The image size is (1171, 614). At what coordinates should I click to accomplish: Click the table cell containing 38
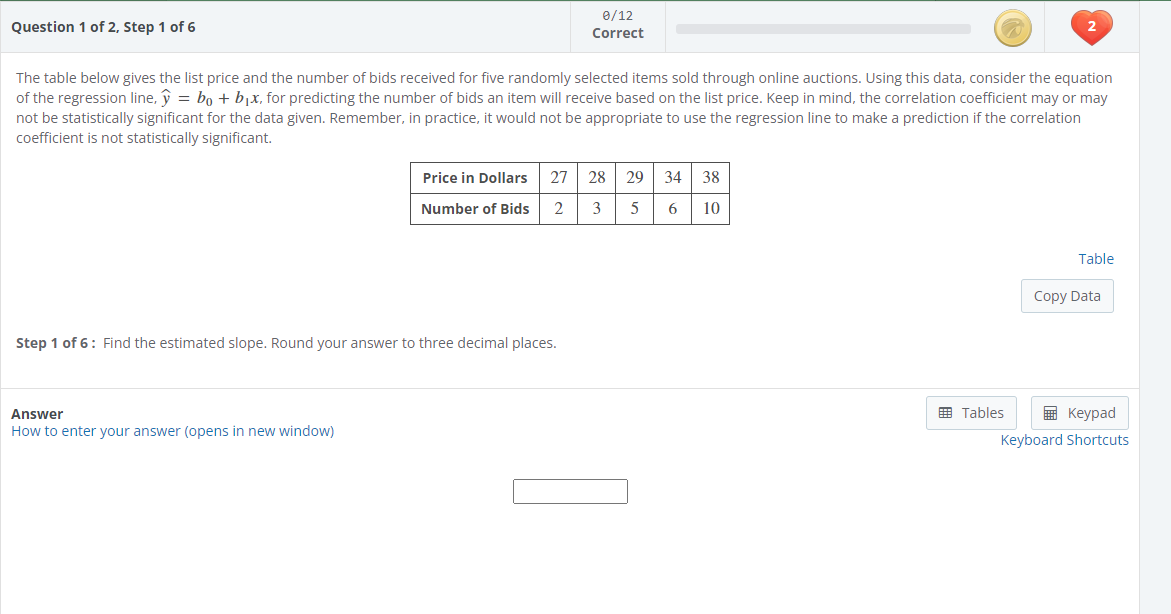pyautogui.click(x=710, y=177)
